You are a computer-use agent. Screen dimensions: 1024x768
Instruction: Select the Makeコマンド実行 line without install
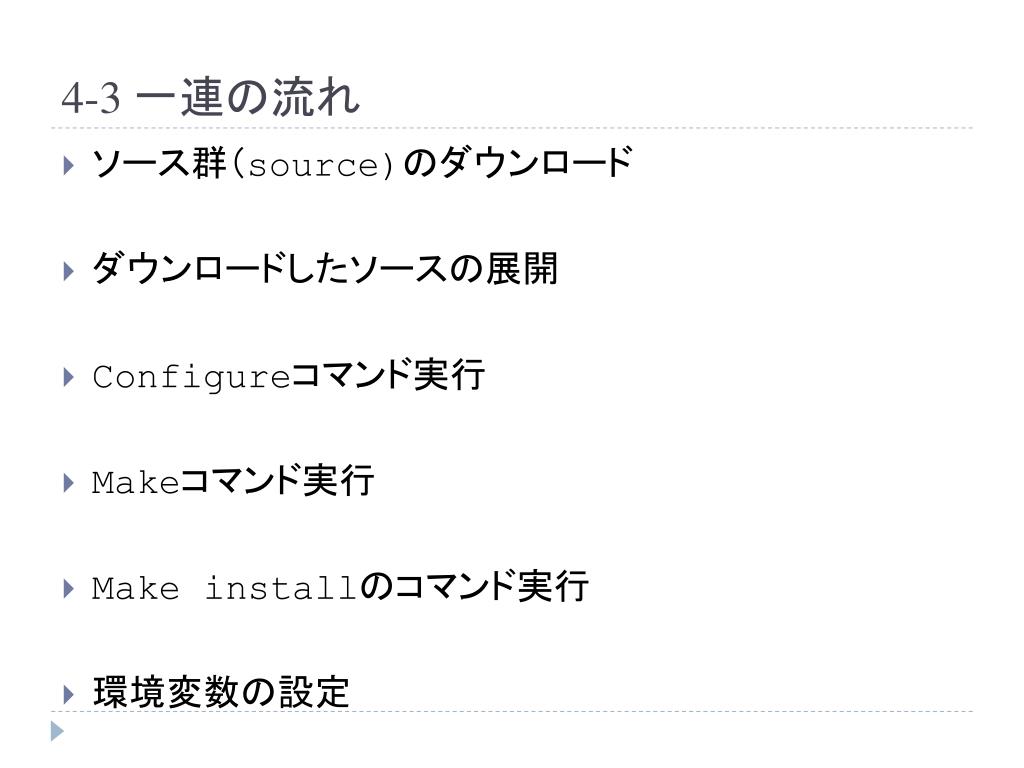(x=233, y=481)
